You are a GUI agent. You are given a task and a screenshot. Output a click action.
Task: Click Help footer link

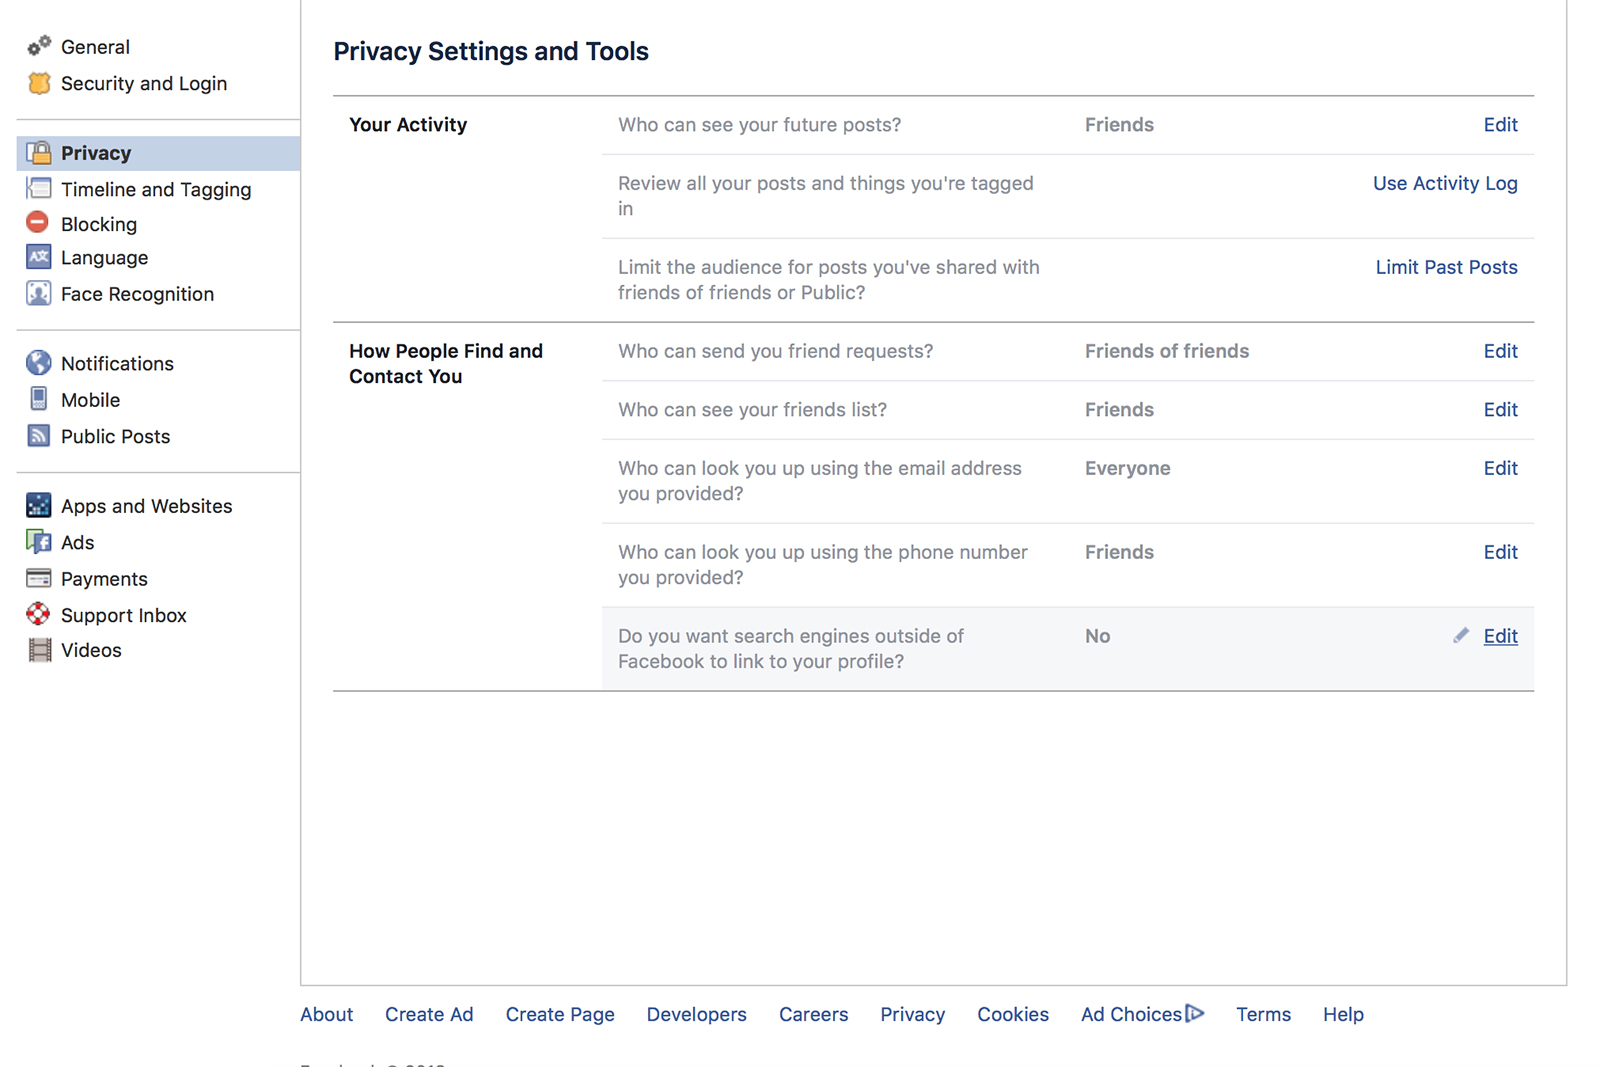click(x=1343, y=1014)
